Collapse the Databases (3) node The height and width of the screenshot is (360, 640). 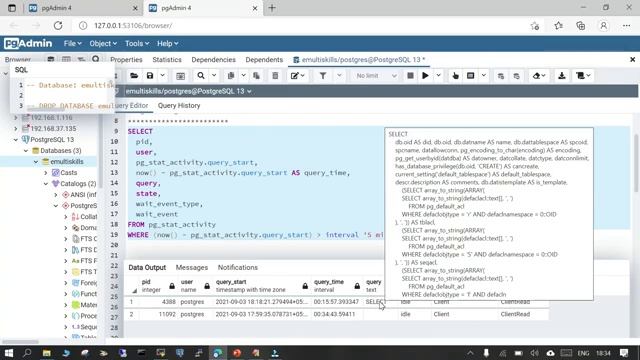(26, 151)
